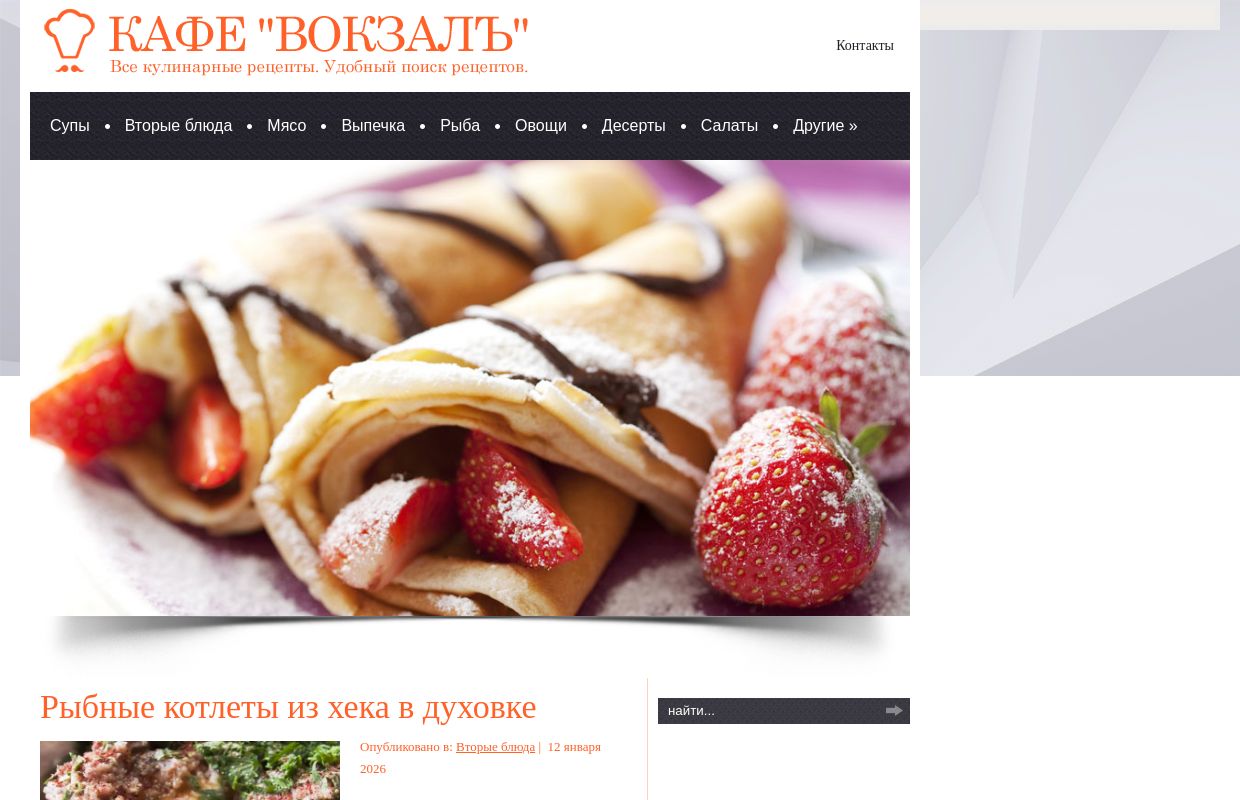1240x800 pixels.
Task: Open the fish cutlets recipe thumbnail
Action: (190, 770)
